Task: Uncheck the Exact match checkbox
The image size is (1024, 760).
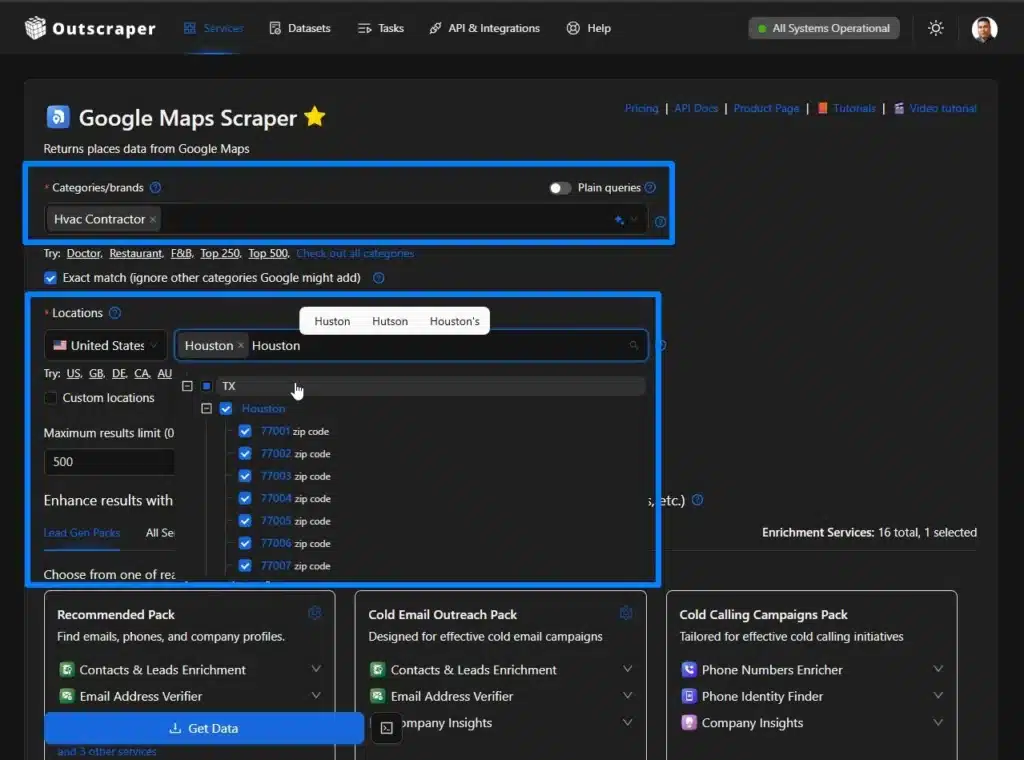Action: click(x=51, y=278)
